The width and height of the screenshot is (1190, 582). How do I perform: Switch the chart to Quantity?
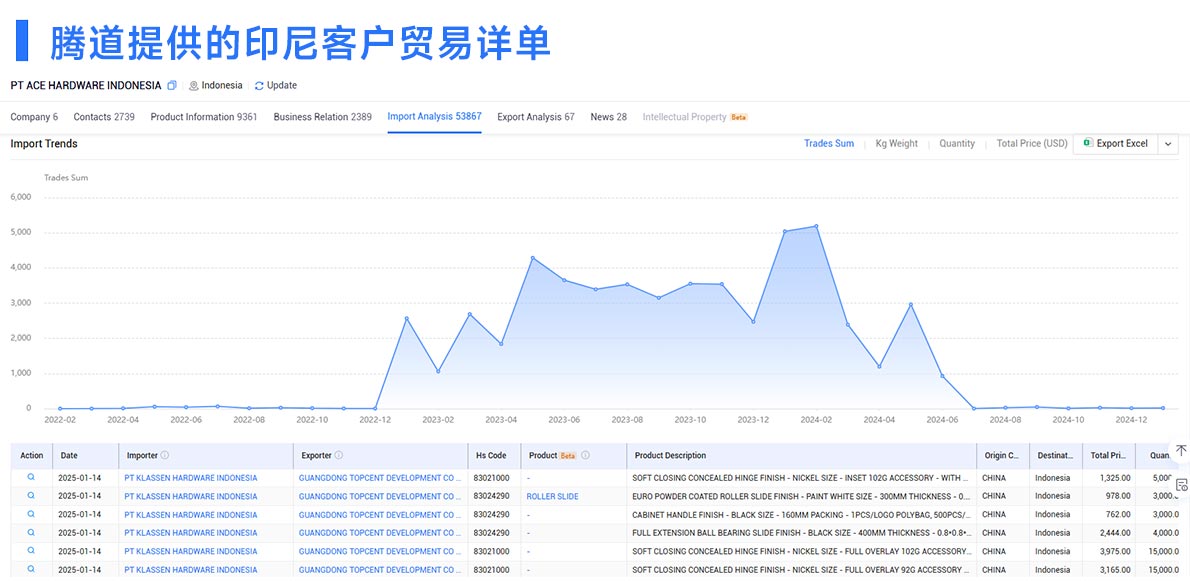click(x=957, y=143)
